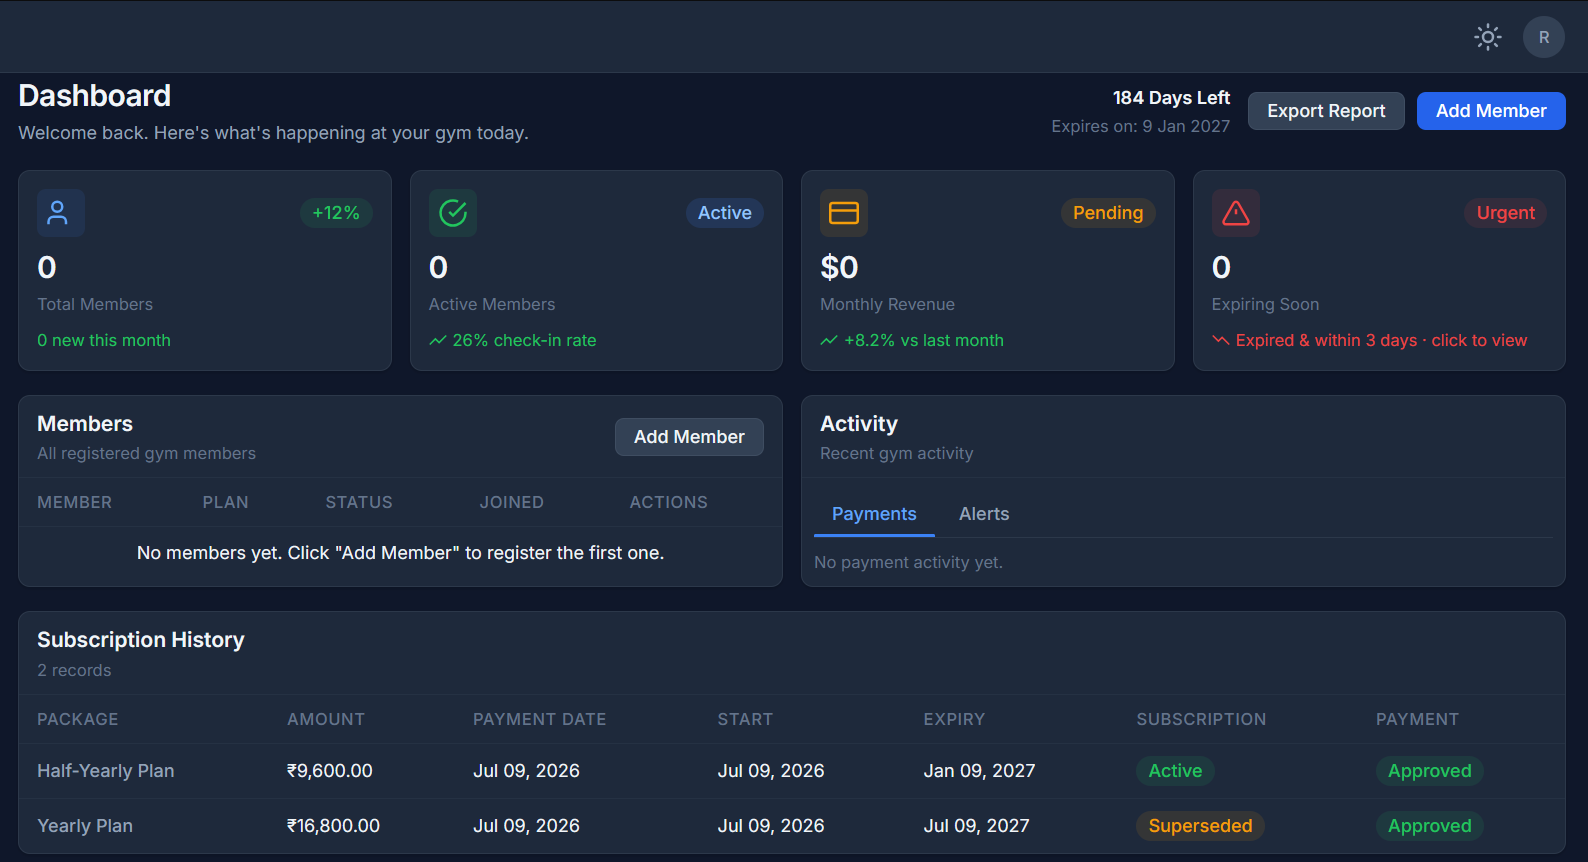Open Expired & within 3 days link
The height and width of the screenshot is (862, 1588).
click(1381, 340)
